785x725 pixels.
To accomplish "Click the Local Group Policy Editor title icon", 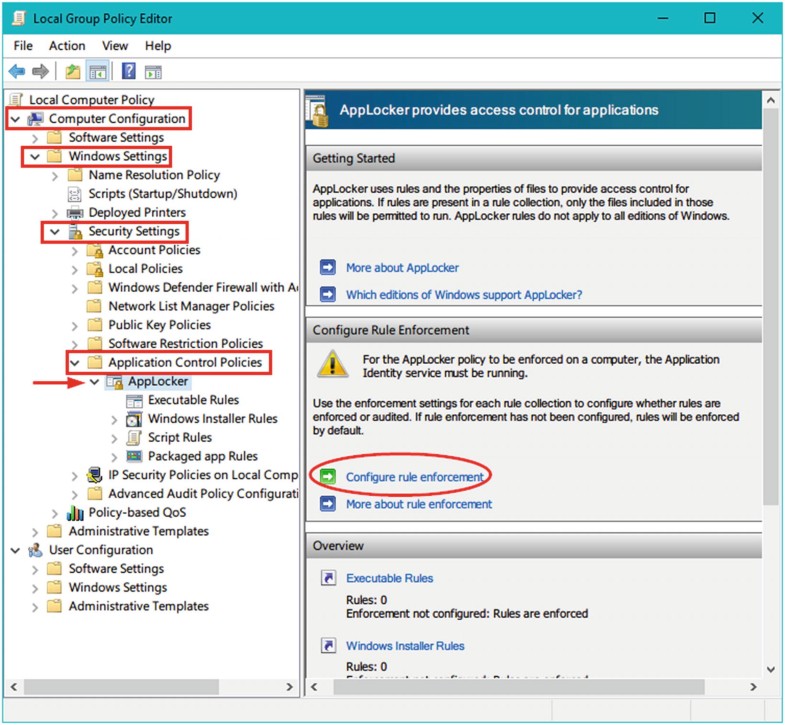I will tap(19, 19).
